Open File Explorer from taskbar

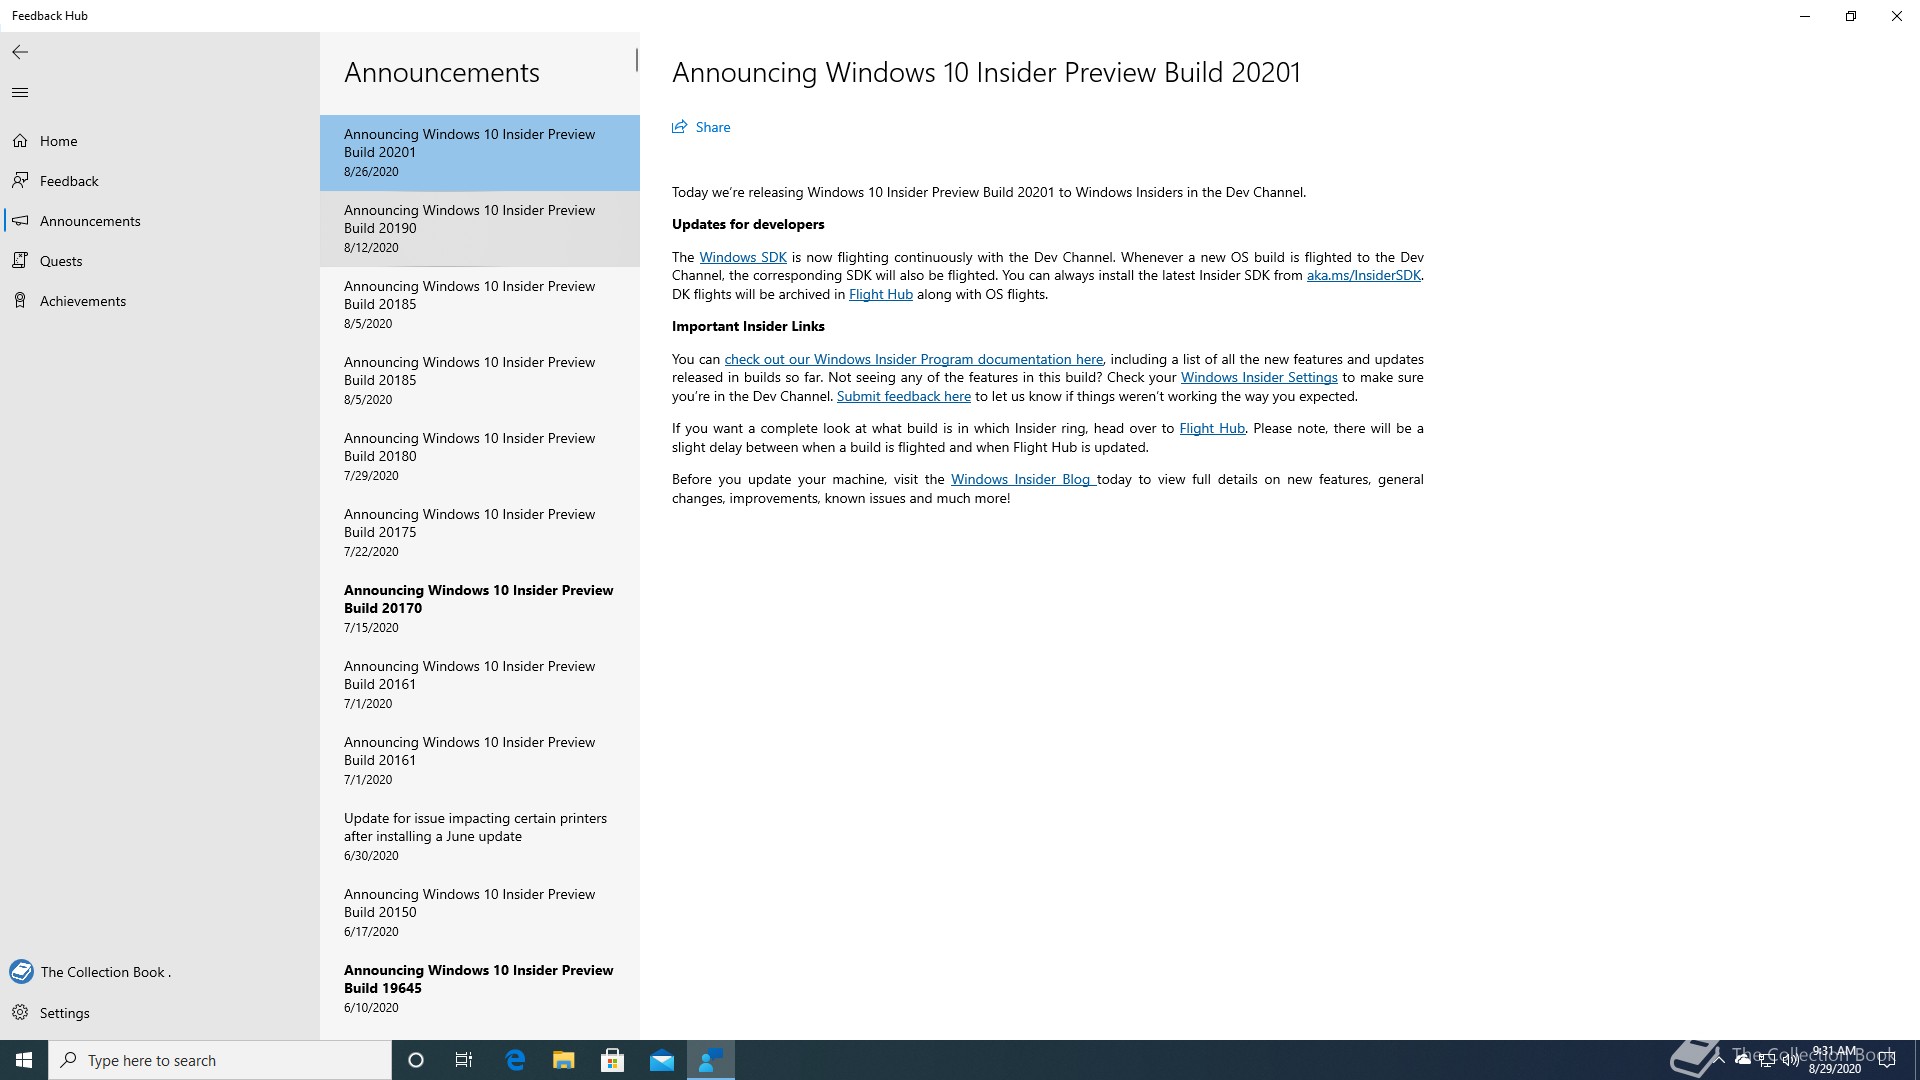click(x=564, y=1060)
